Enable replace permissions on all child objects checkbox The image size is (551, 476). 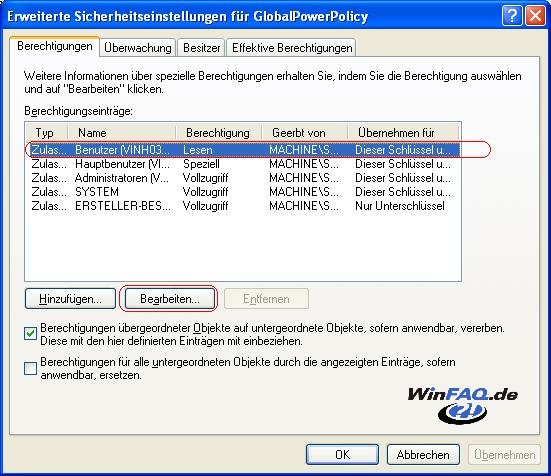(30, 368)
